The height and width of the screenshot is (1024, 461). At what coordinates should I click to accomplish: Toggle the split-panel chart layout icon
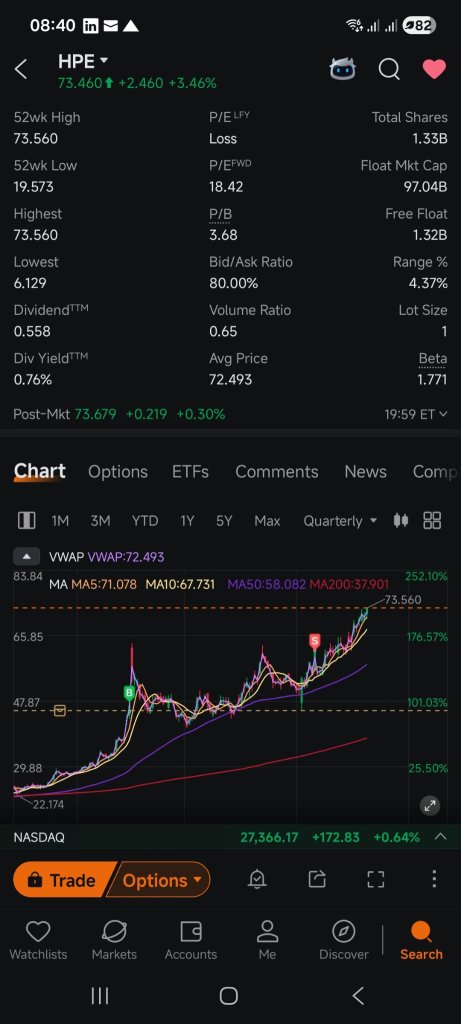coord(26,520)
